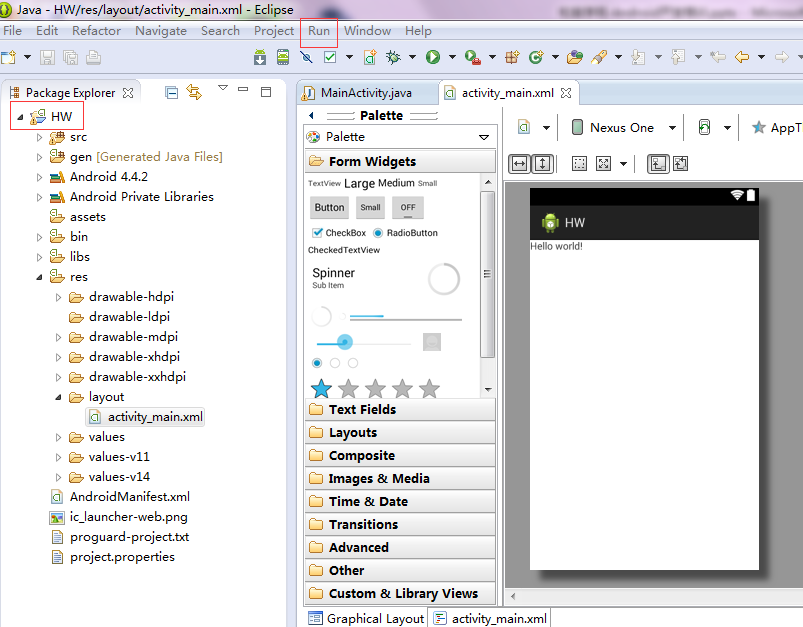Viewport: 803px width, 627px height.
Task: Open the Project menu
Action: pos(274,31)
